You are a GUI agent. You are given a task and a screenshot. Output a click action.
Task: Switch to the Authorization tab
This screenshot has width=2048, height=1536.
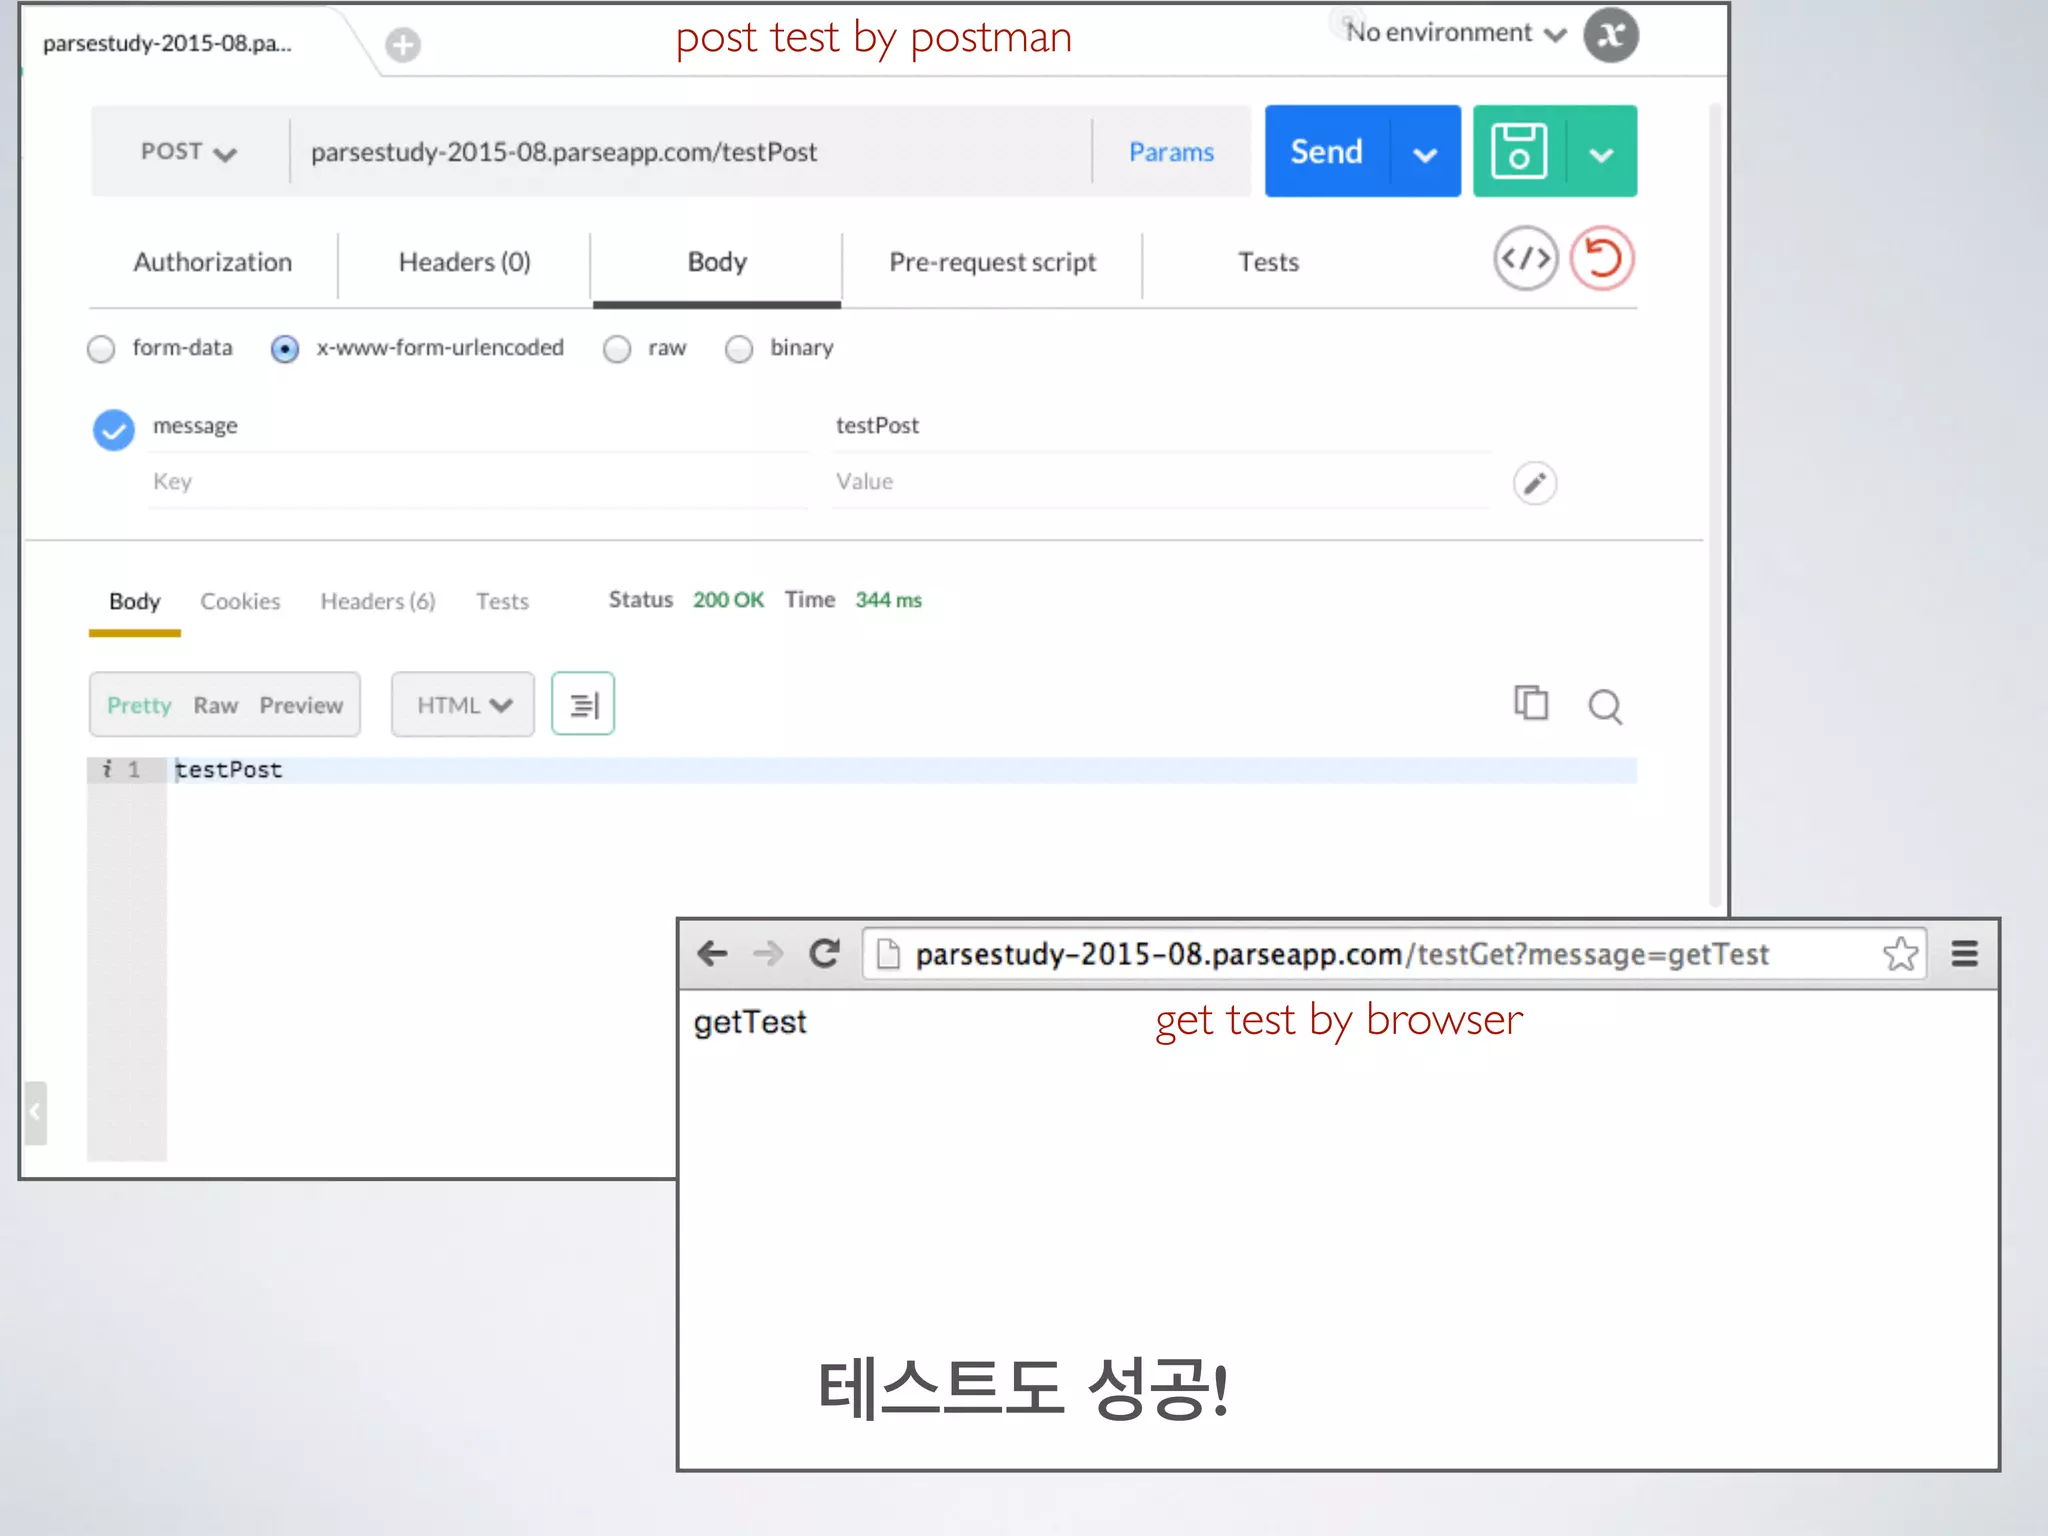point(213,262)
